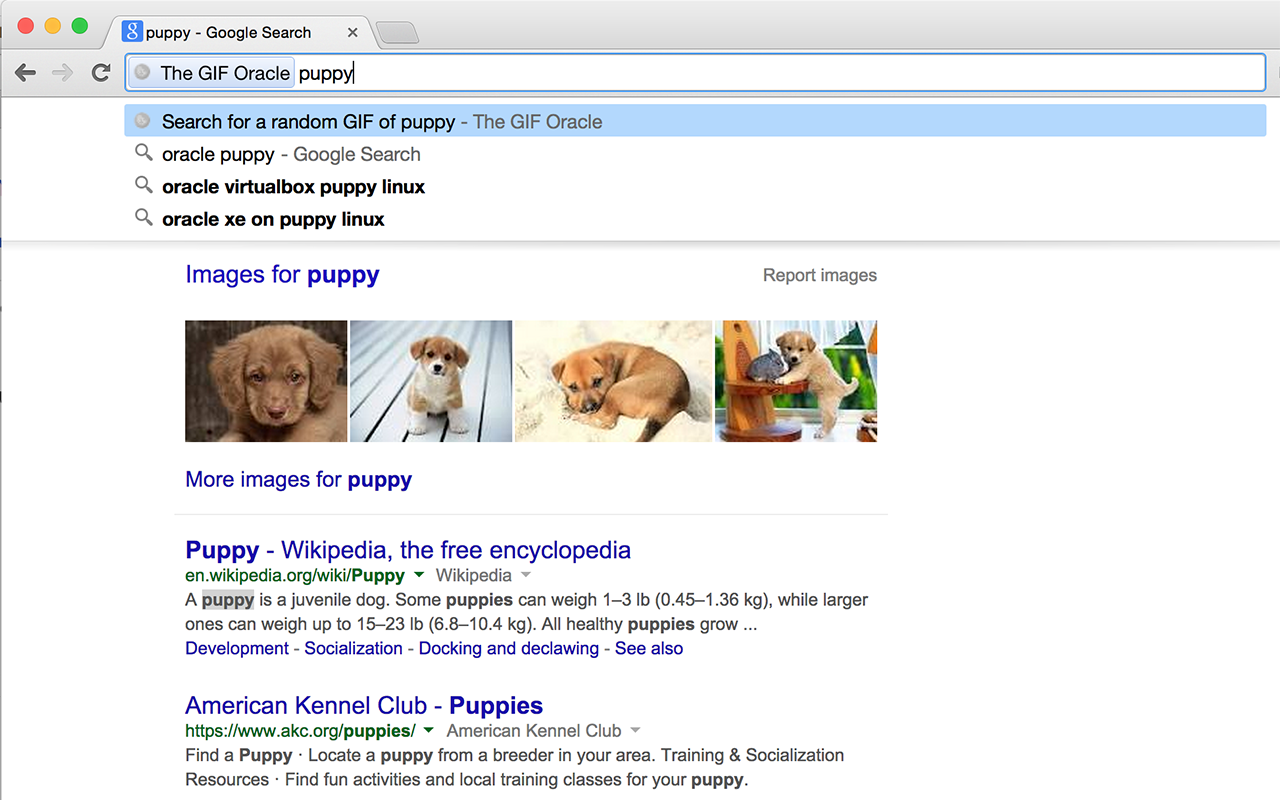Open the 'See also' sitelink

click(649, 648)
